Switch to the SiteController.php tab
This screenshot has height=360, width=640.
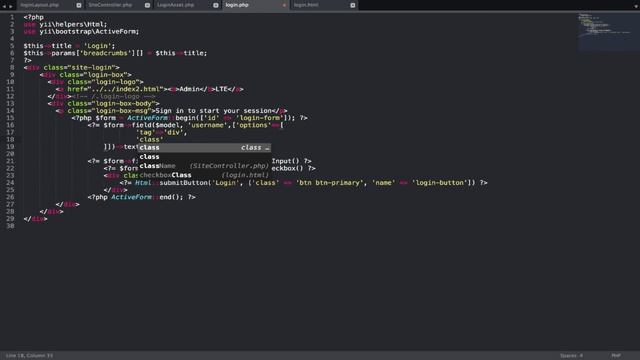(110, 5)
